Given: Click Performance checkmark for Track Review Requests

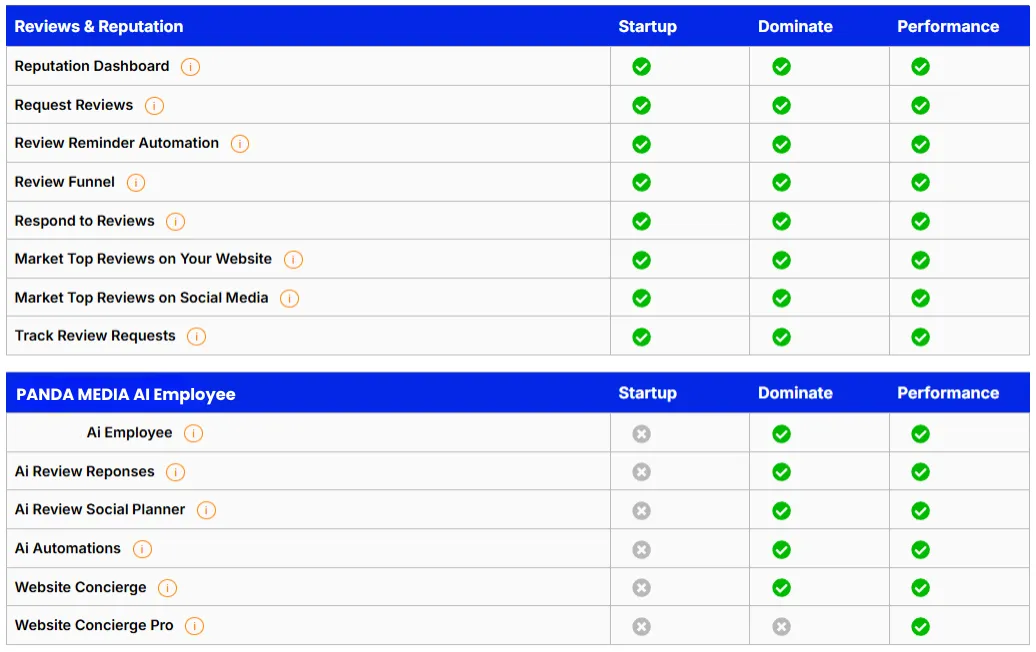Looking at the screenshot, I should tap(920, 338).
